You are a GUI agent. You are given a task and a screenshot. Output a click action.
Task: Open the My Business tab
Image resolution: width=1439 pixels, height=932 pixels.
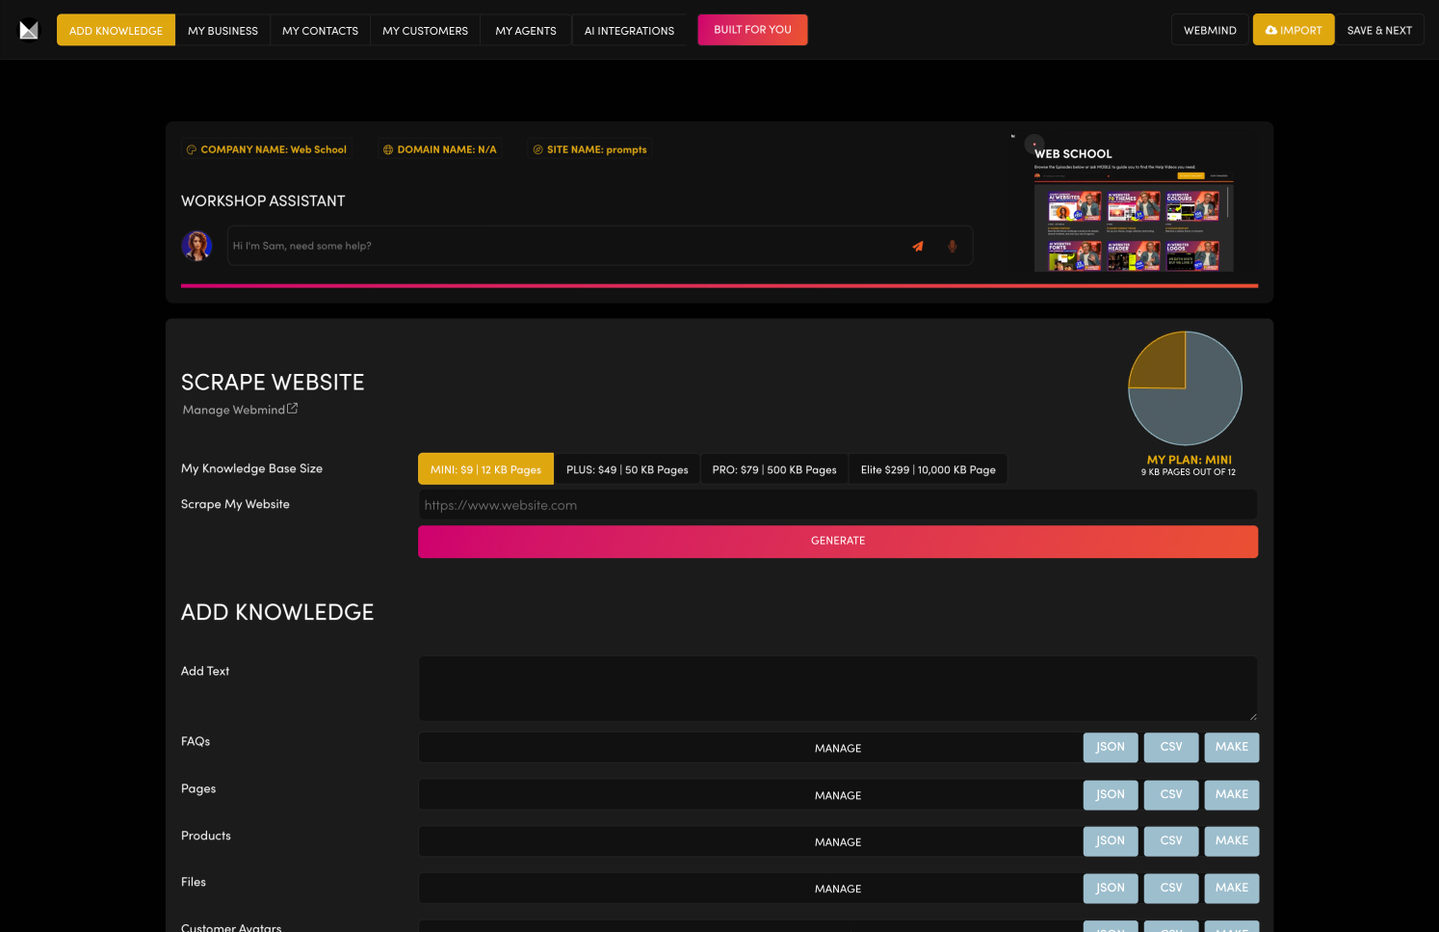223,30
